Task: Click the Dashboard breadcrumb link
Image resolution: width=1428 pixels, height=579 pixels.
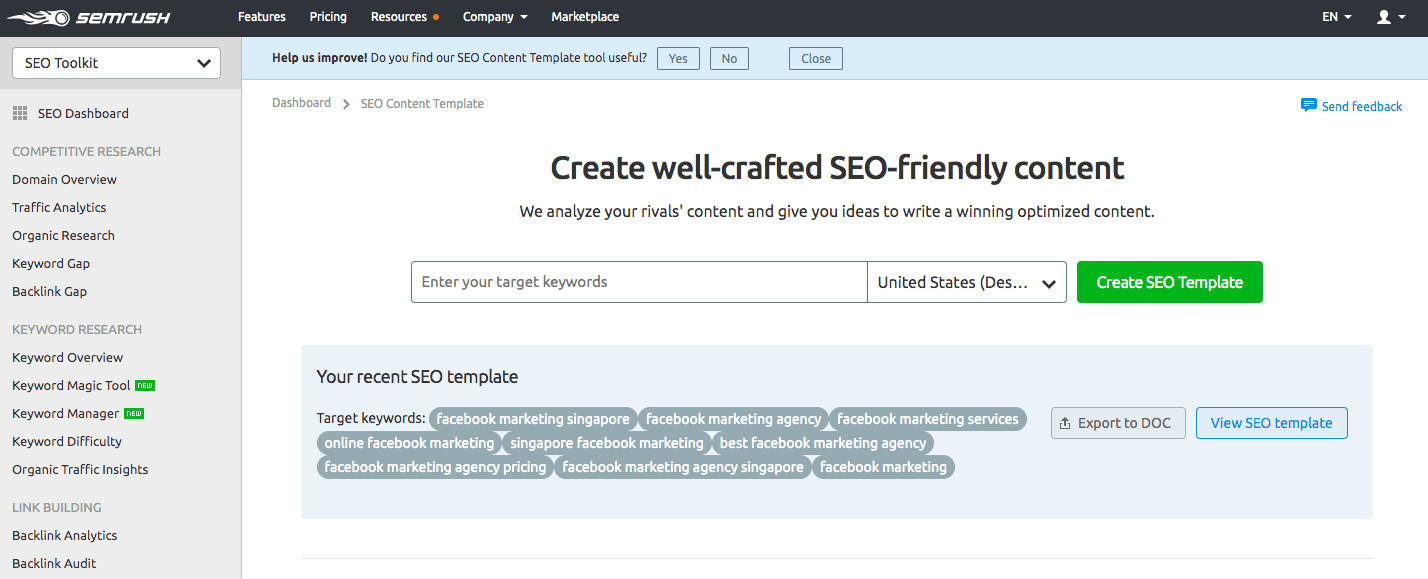Action: (301, 103)
